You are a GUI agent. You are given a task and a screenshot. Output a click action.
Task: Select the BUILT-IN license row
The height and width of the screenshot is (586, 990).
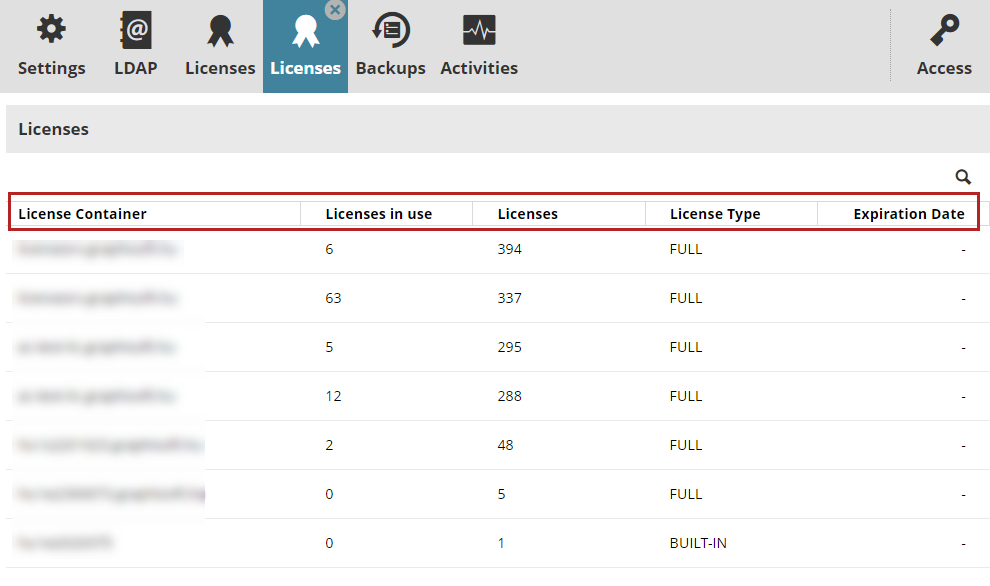(x=698, y=543)
